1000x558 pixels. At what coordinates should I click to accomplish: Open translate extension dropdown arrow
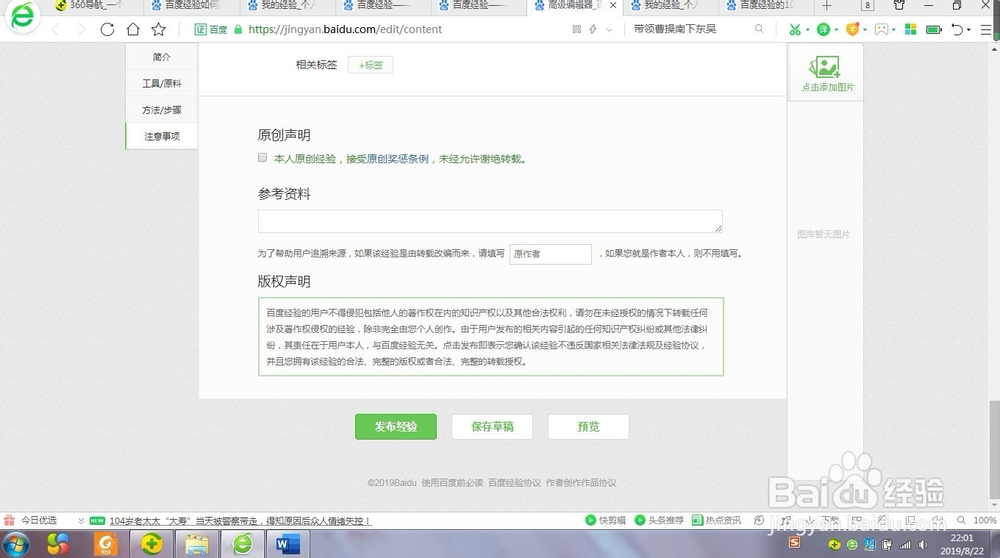[836, 29]
